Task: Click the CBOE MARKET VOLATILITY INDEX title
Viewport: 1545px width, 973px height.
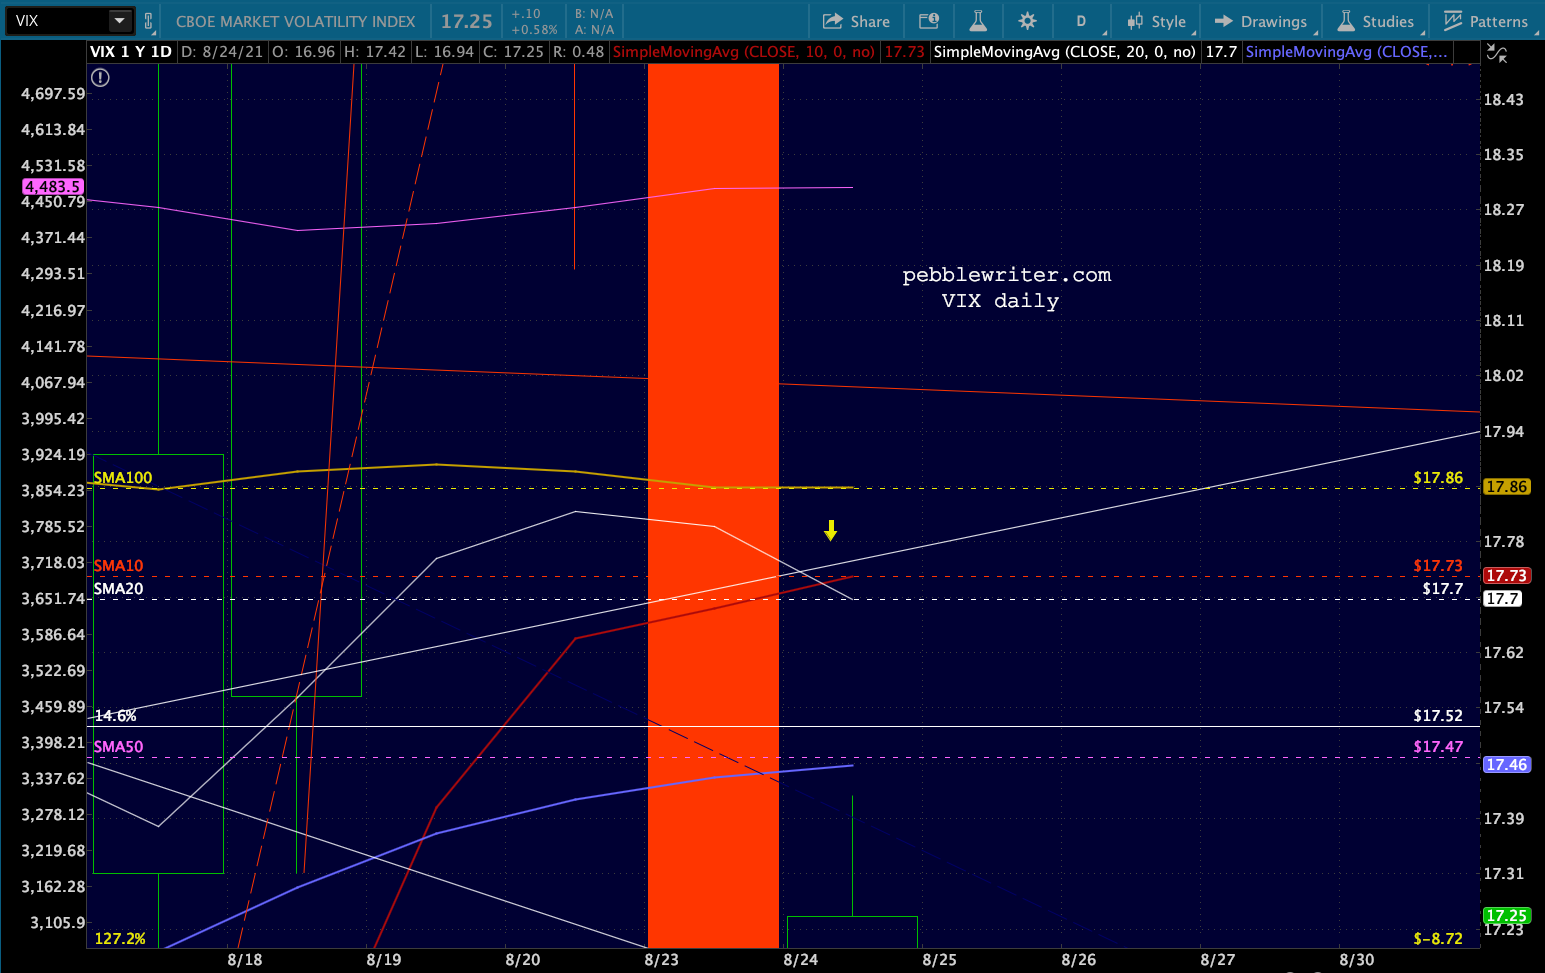Action: point(295,21)
